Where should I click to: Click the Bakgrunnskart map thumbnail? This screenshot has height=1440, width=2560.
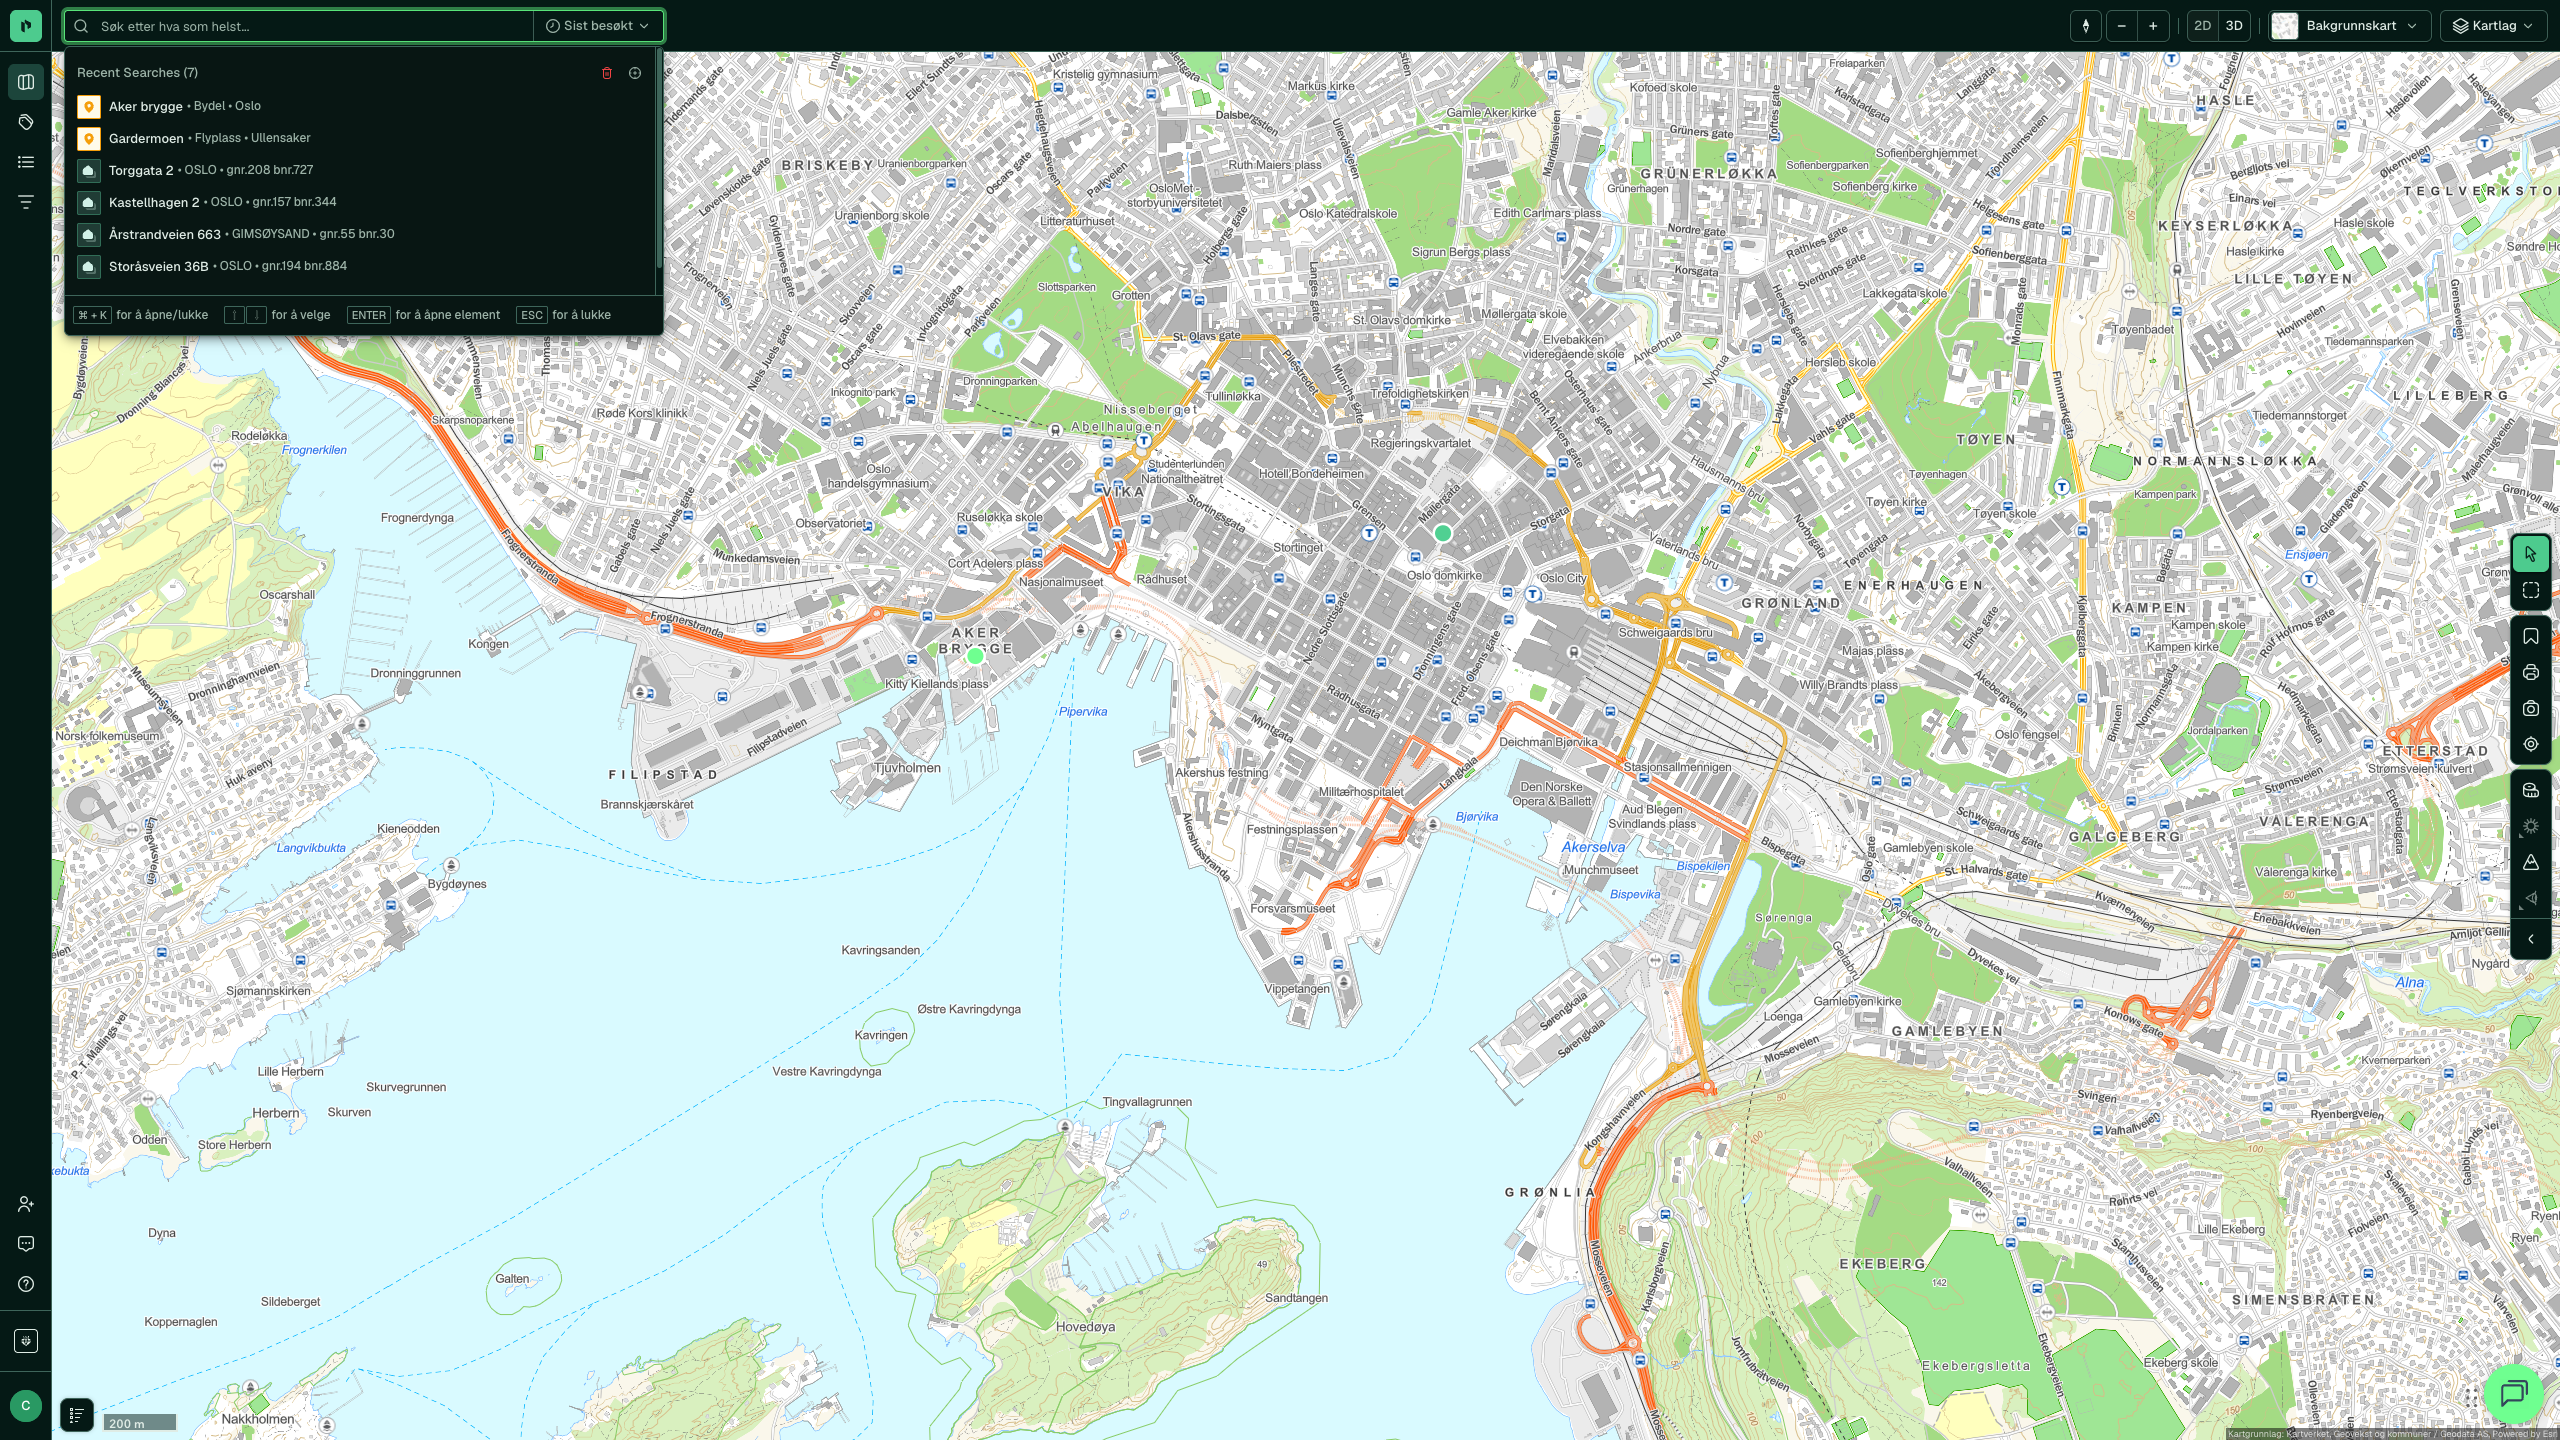click(2285, 26)
